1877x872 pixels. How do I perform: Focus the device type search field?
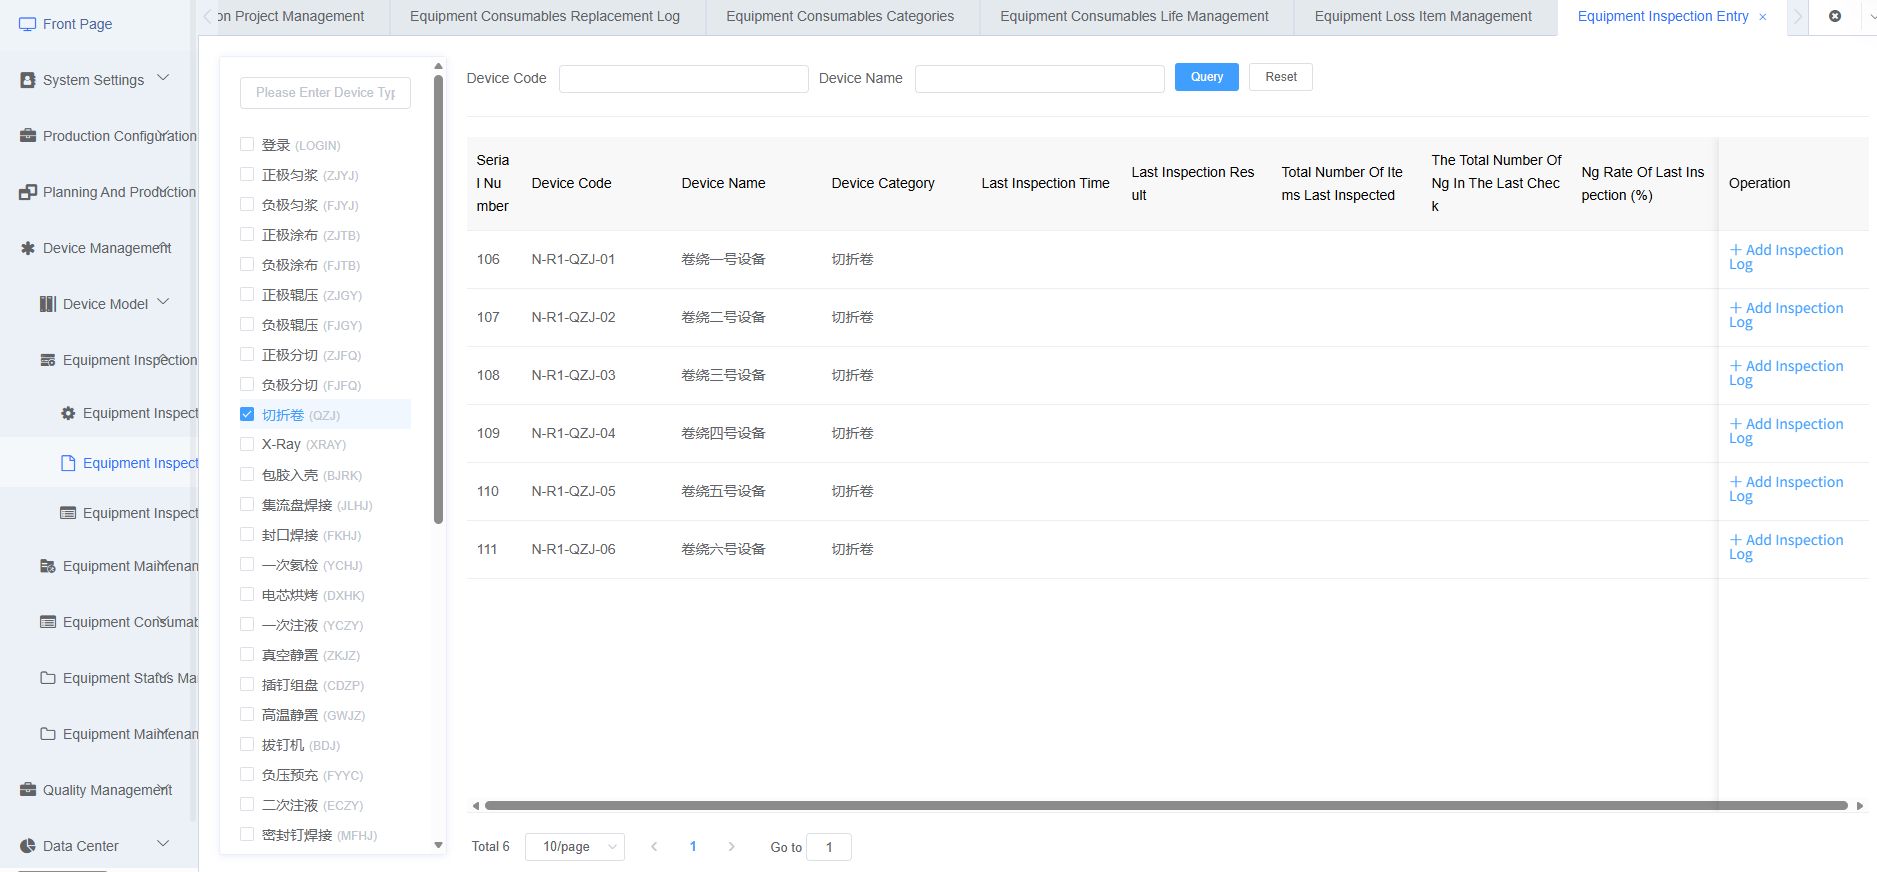[x=325, y=93]
